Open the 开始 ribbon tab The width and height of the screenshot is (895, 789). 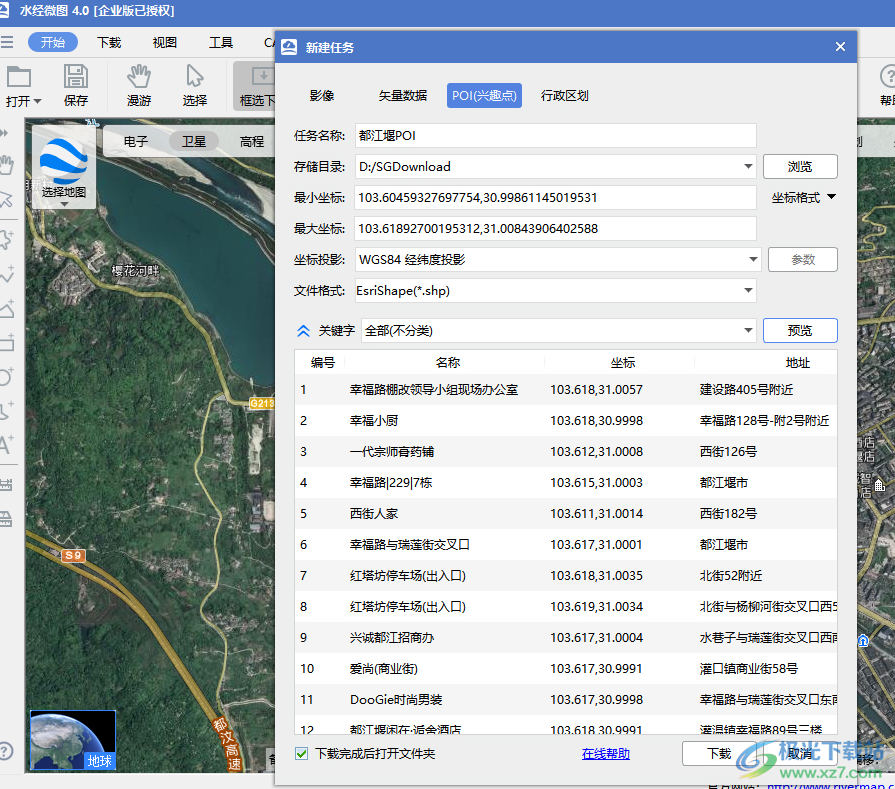[53, 42]
